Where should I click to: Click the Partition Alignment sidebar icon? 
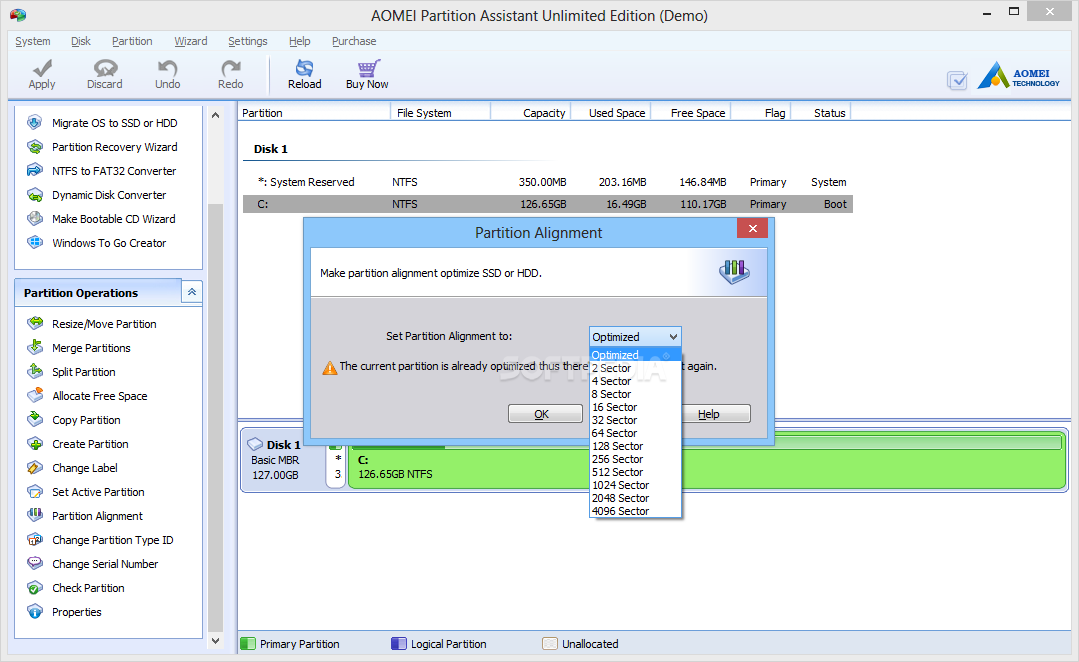pos(34,515)
